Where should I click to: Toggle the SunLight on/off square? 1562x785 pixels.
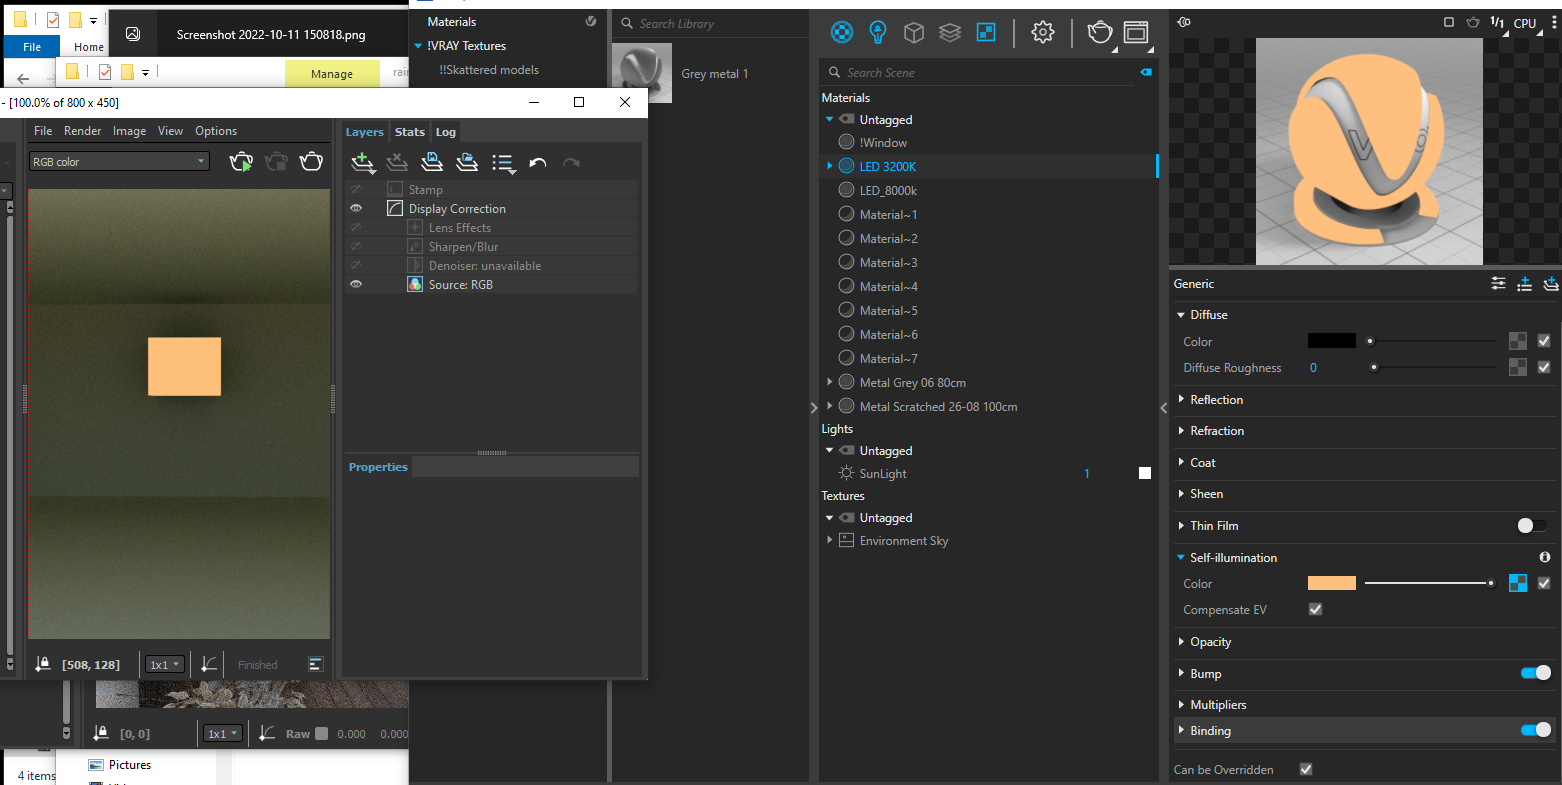tap(1145, 473)
